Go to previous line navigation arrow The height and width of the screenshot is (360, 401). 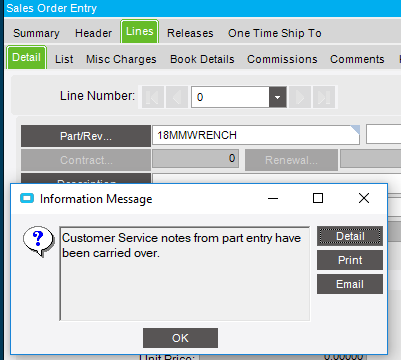click(x=177, y=97)
